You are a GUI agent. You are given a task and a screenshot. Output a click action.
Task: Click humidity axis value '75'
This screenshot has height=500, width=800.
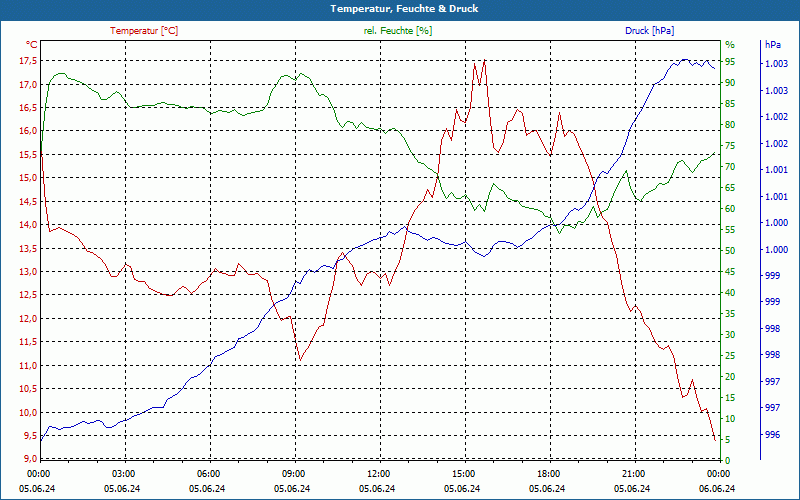[x=730, y=145]
